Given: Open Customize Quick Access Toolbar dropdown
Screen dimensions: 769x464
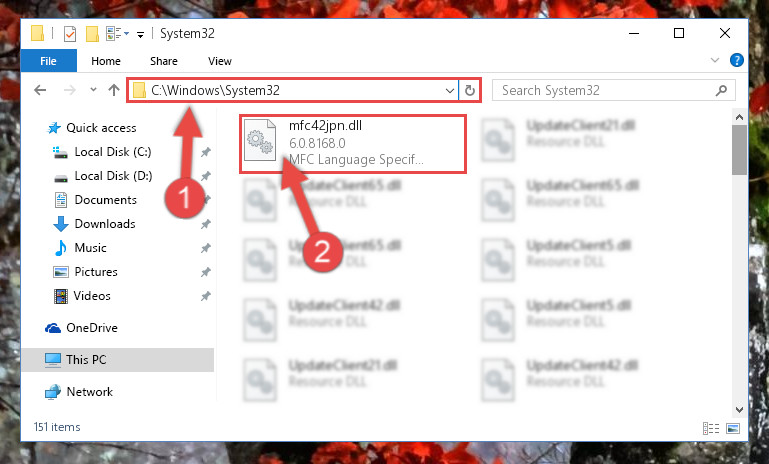Looking at the screenshot, I should click(140, 34).
